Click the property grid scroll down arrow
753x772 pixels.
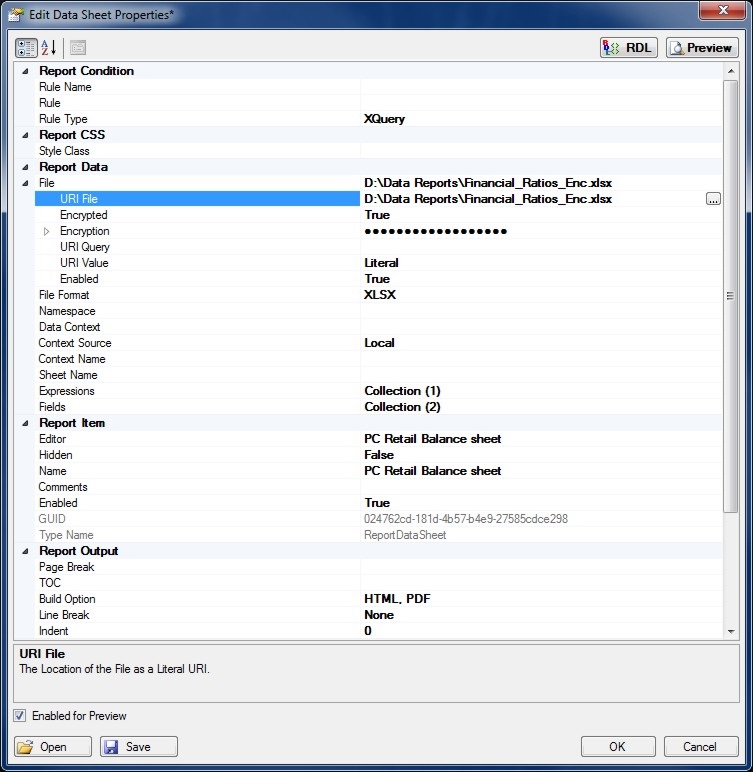tap(731, 632)
